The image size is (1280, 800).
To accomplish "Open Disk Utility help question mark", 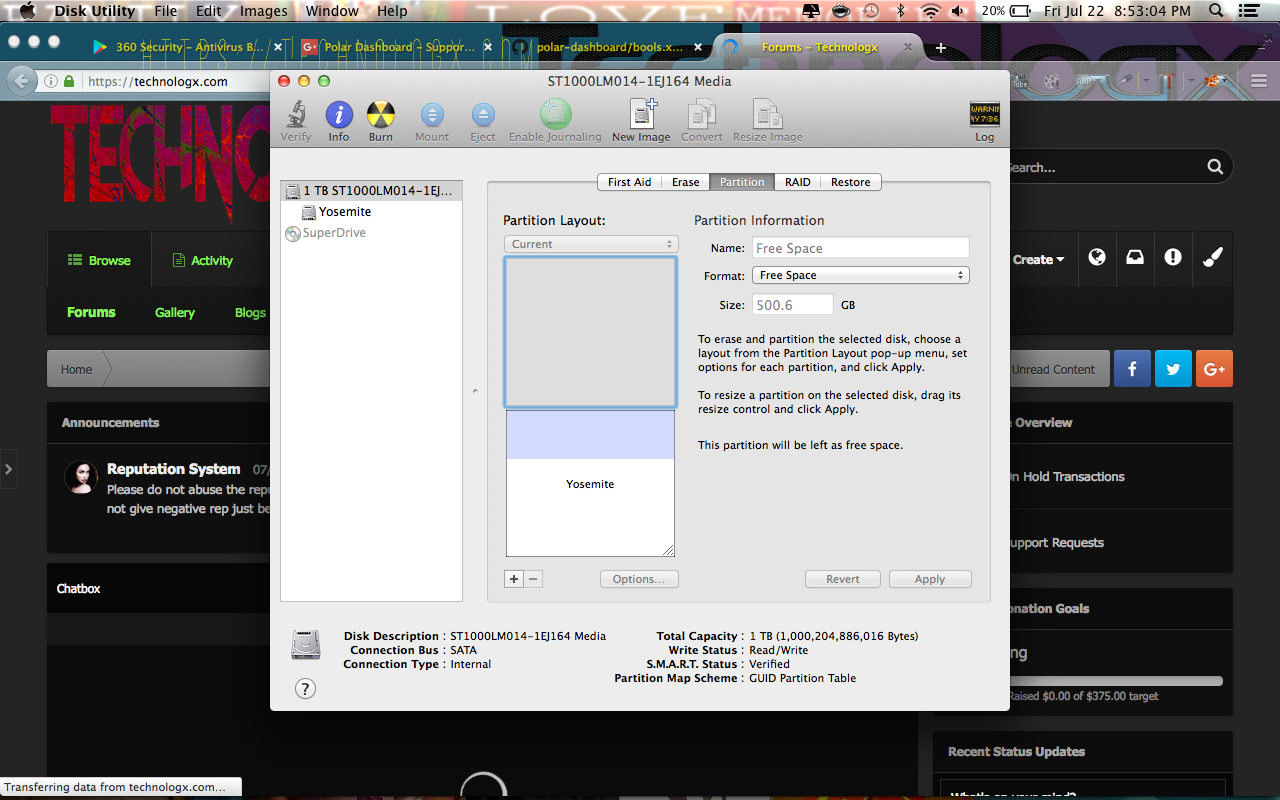I will tap(306, 688).
